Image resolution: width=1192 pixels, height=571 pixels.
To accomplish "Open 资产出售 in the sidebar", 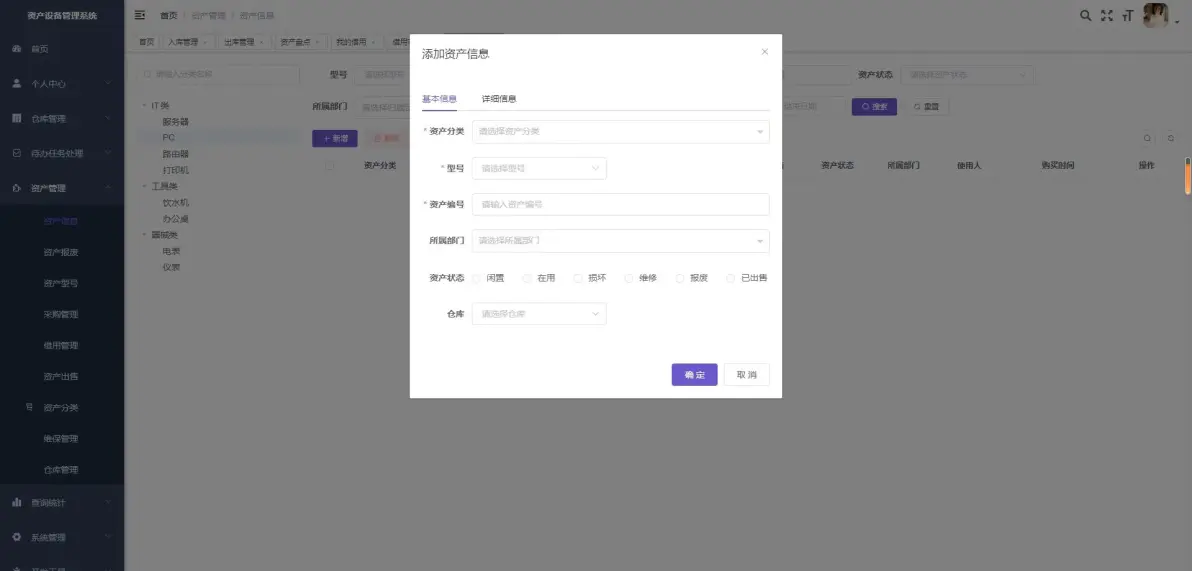I will point(61,376).
